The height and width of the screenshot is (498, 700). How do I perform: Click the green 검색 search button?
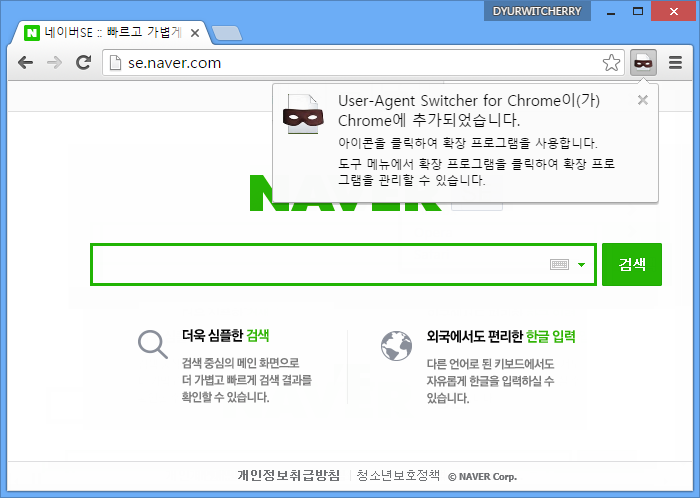tap(632, 264)
